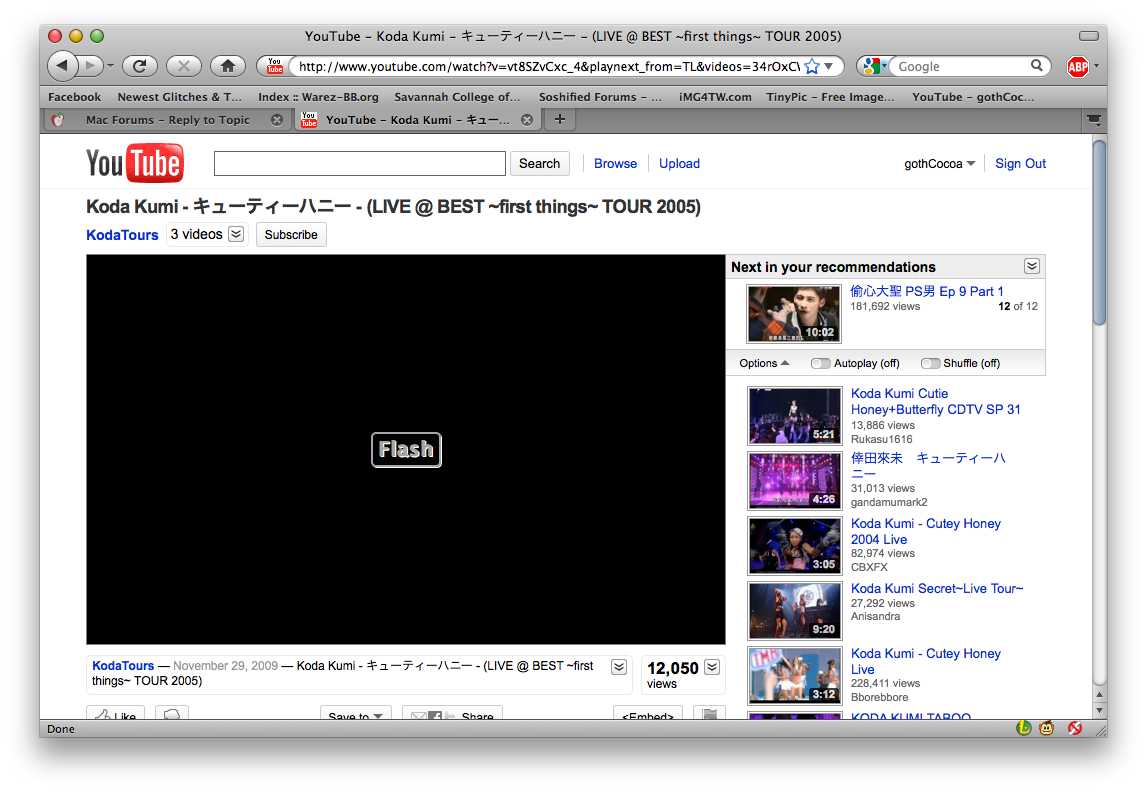
Task: Bookmark this page with the star icon
Action: click(811, 67)
